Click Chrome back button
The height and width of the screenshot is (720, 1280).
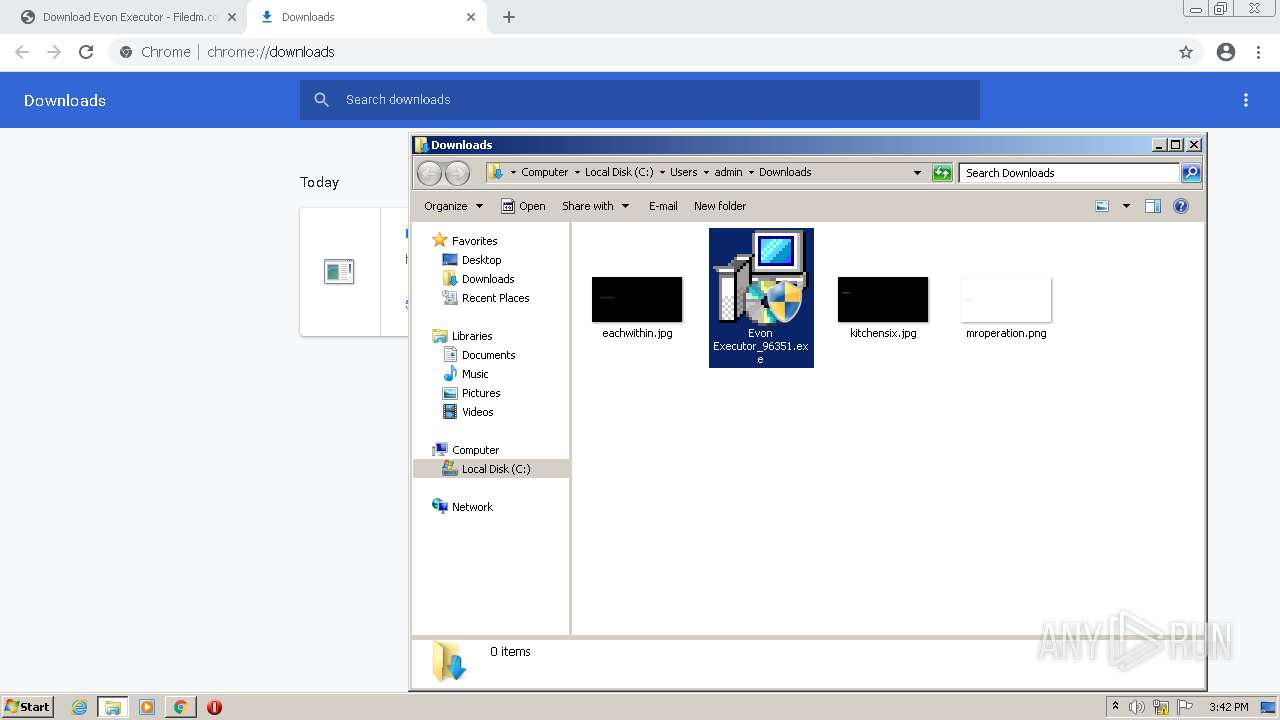pyautogui.click(x=22, y=52)
